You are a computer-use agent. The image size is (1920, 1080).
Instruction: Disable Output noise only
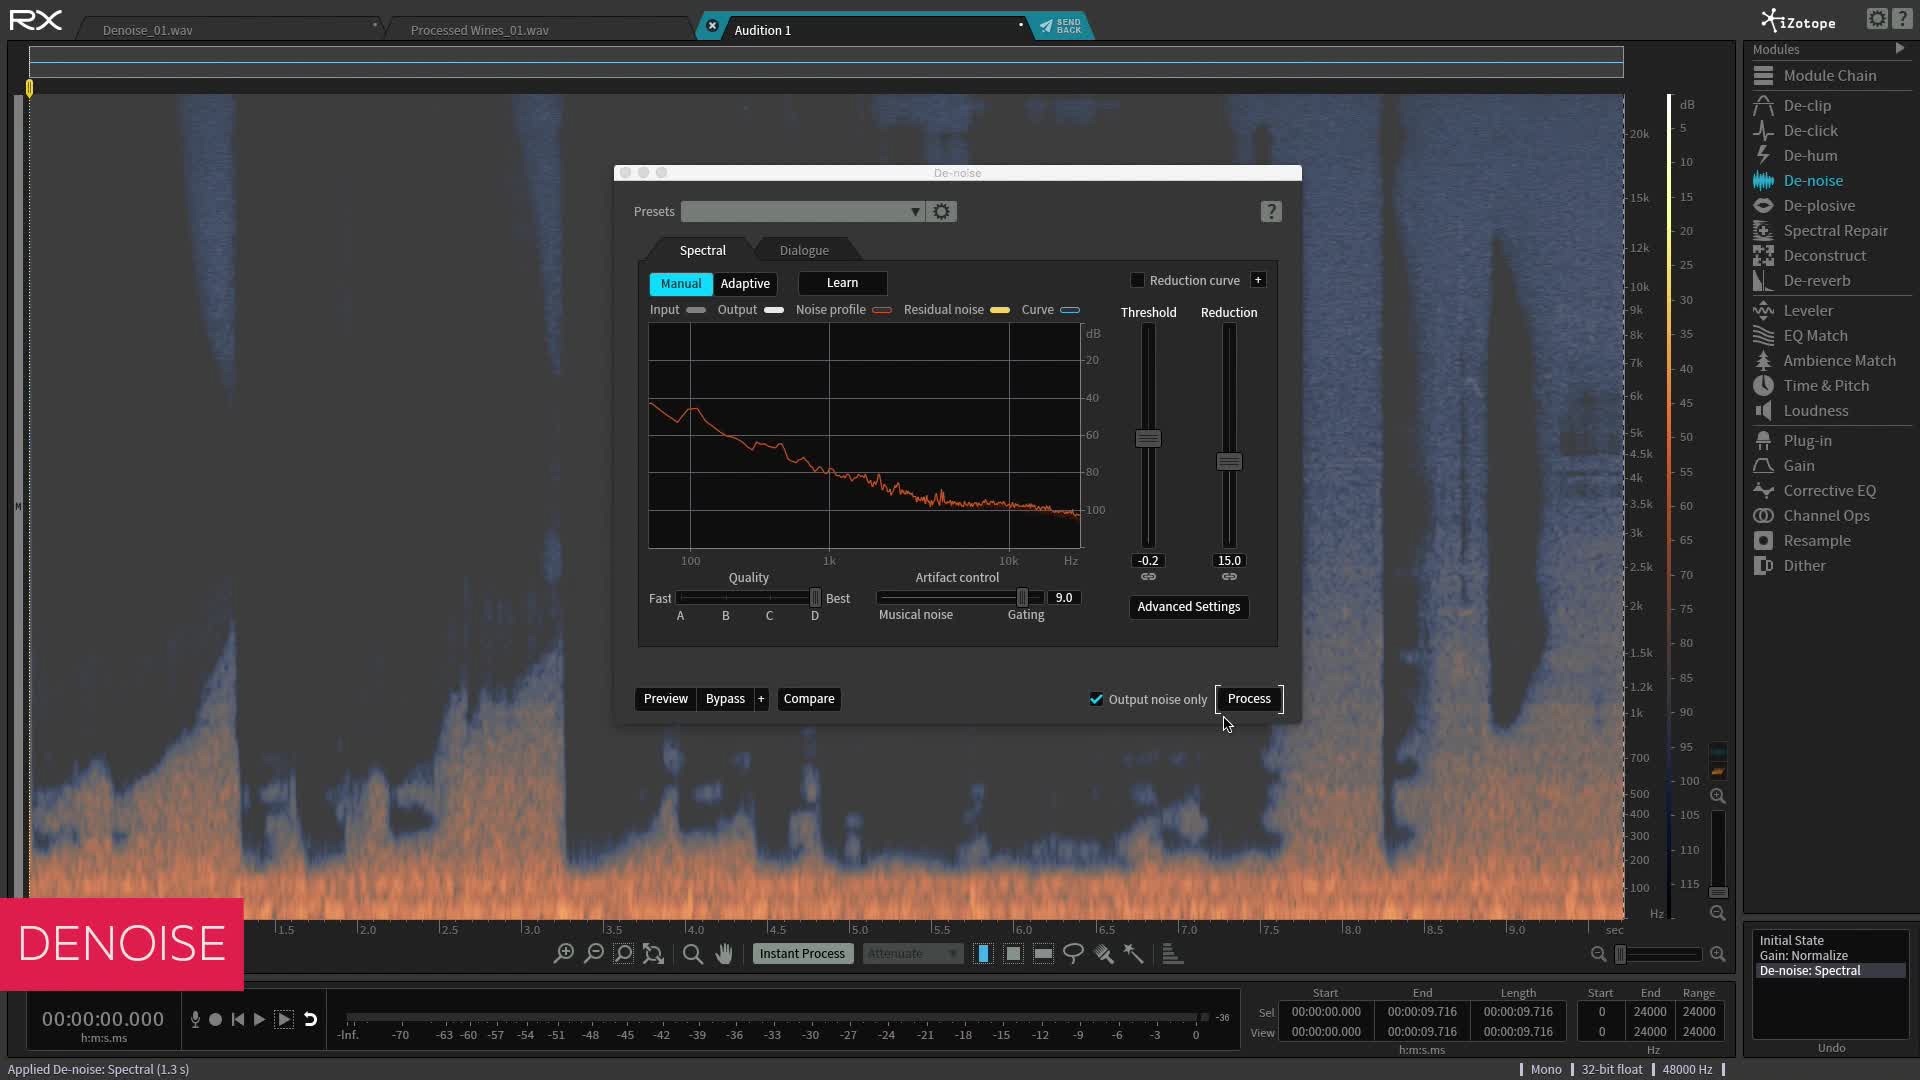tap(1096, 699)
